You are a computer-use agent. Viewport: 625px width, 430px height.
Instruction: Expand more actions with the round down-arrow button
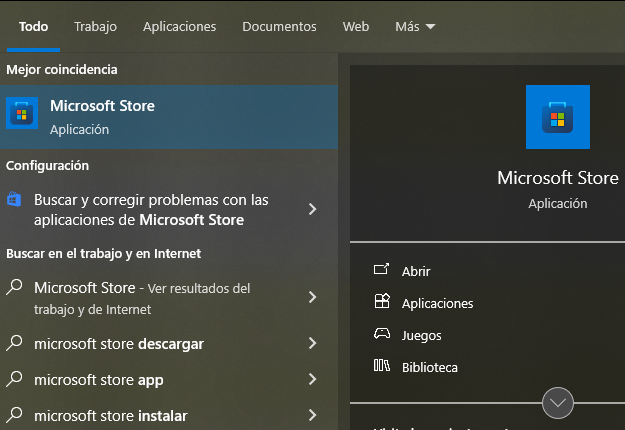click(x=558, y=403)
